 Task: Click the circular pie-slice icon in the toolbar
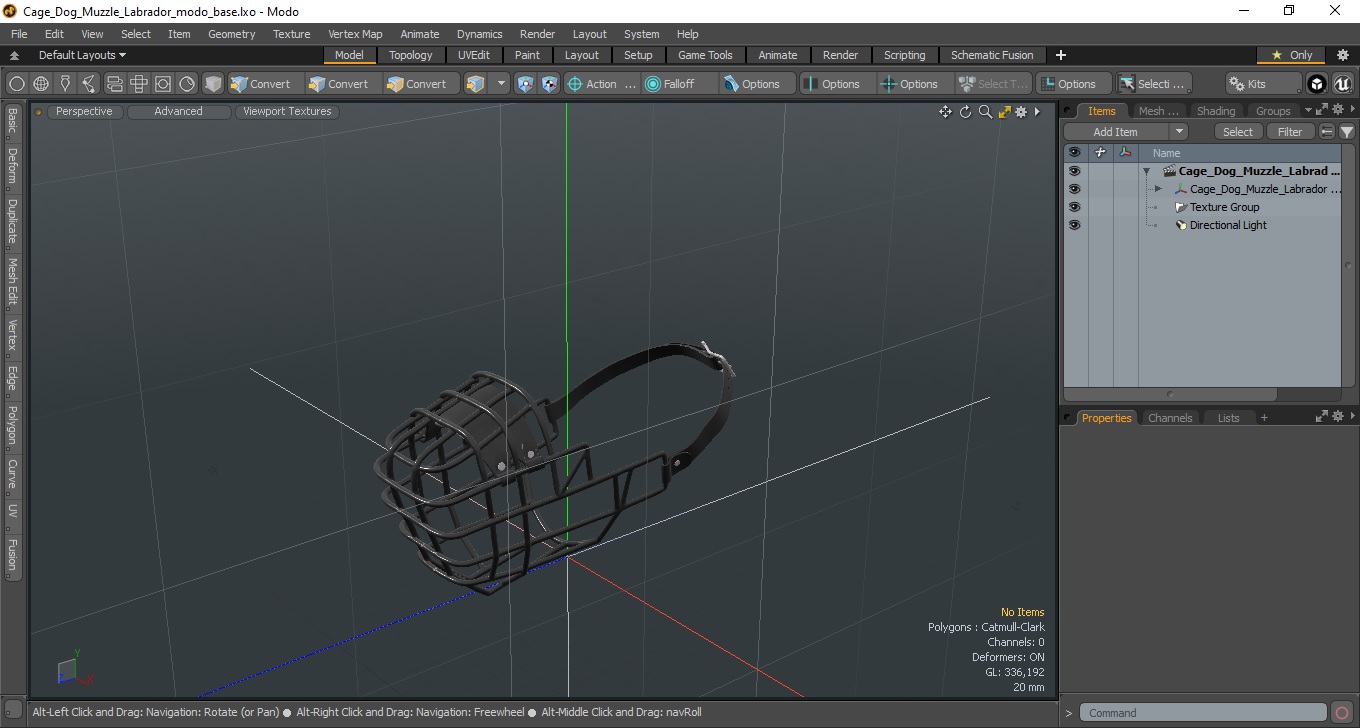(x=187, y=84)
